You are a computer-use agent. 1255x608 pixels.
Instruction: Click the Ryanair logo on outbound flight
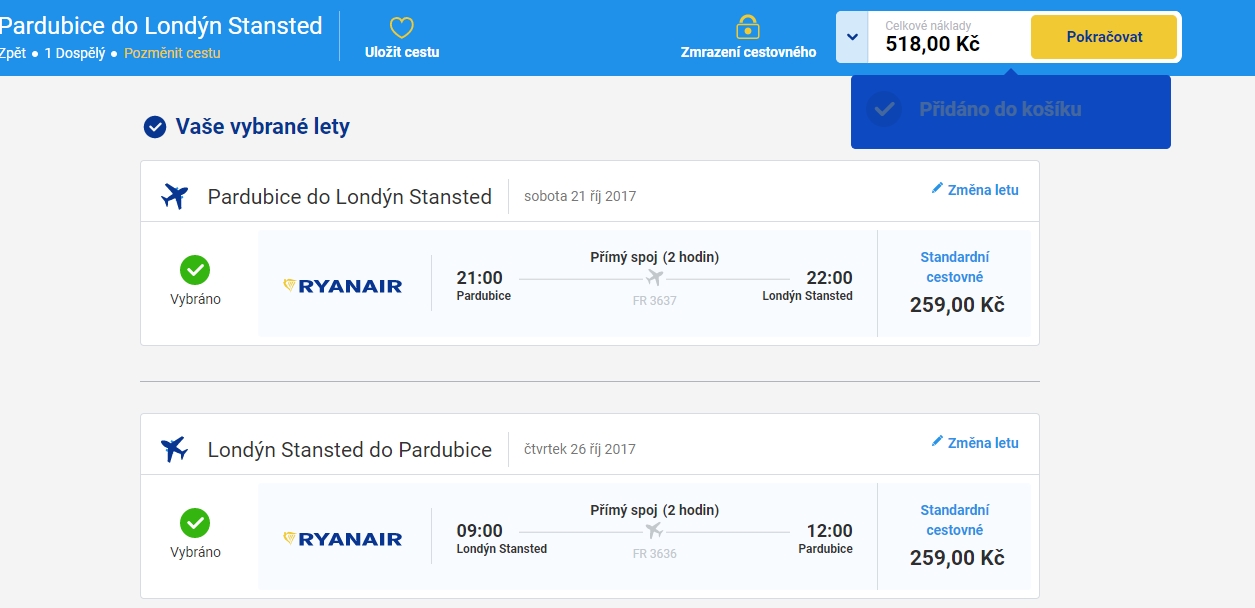pos(343,286)
